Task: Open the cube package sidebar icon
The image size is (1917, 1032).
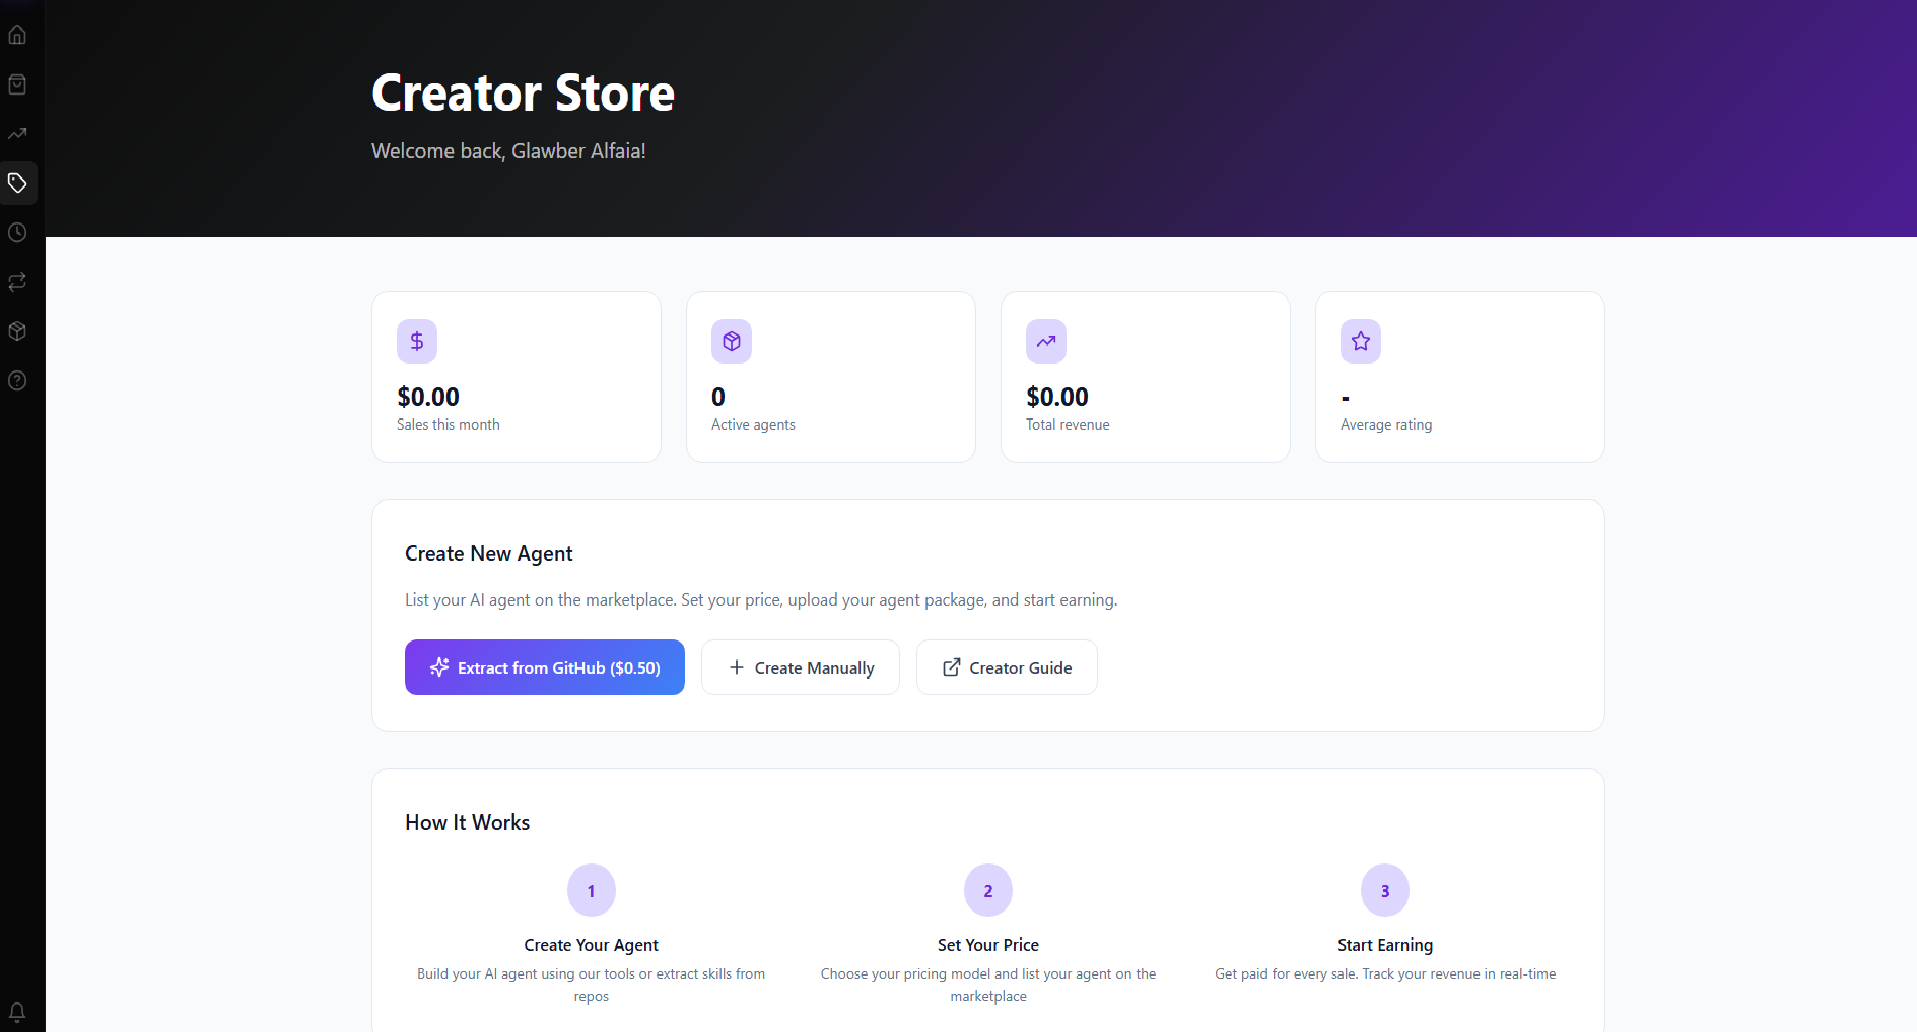Action: 17,331
